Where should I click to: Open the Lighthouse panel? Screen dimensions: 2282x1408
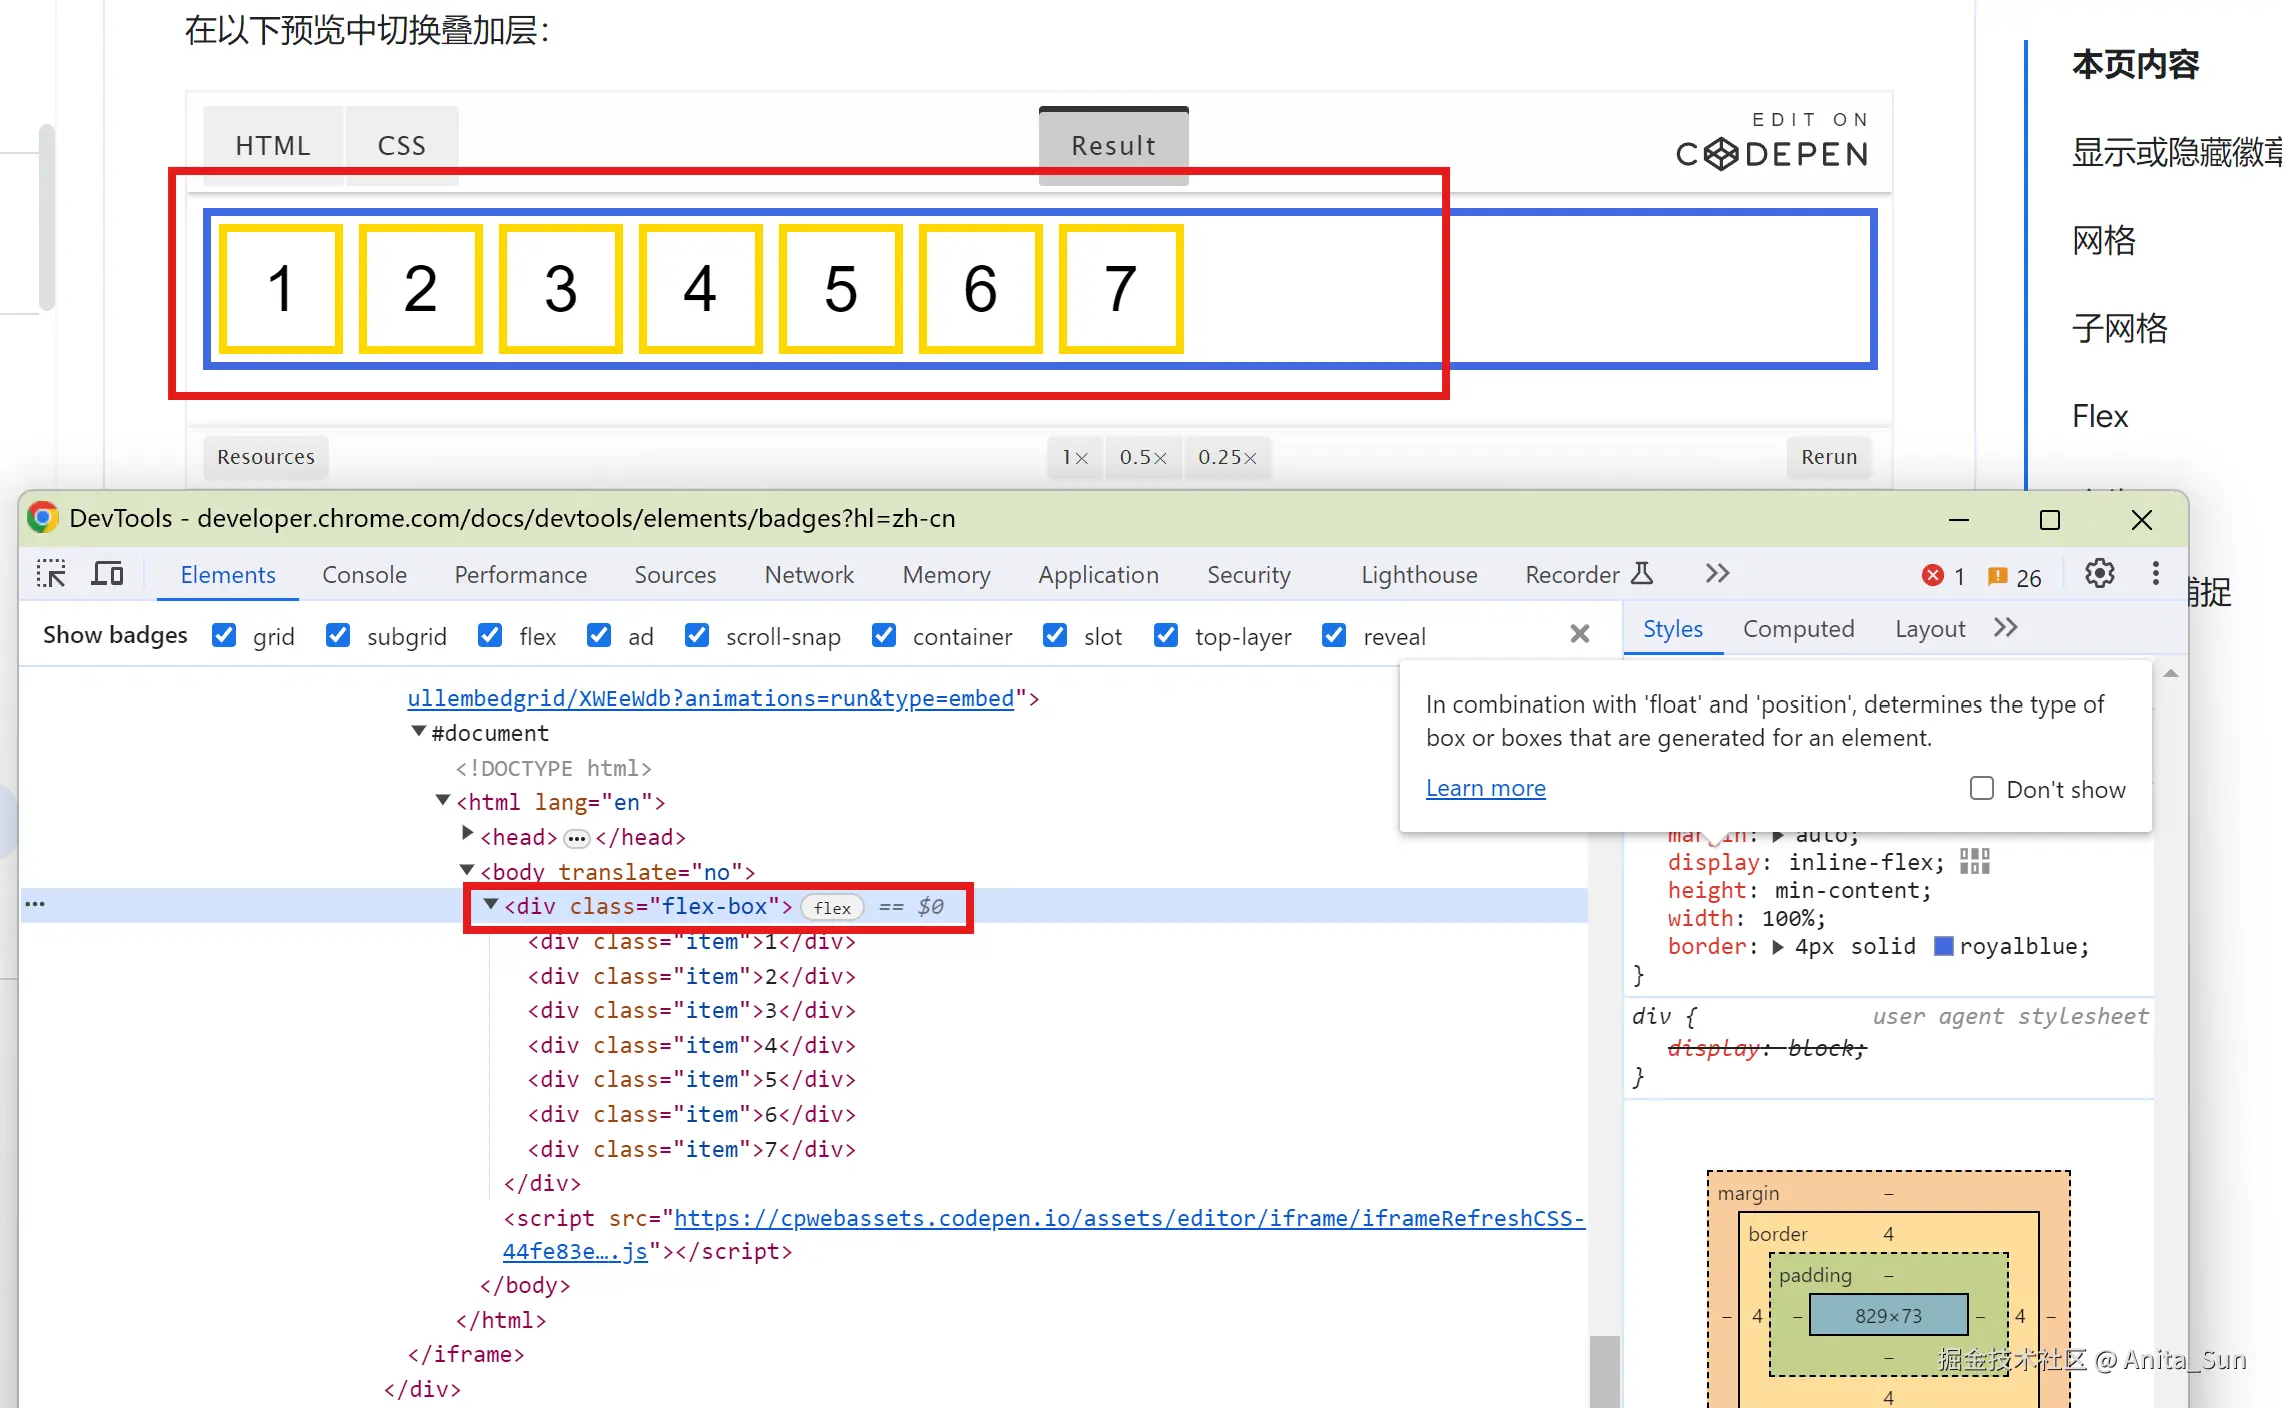(1418, 575)
